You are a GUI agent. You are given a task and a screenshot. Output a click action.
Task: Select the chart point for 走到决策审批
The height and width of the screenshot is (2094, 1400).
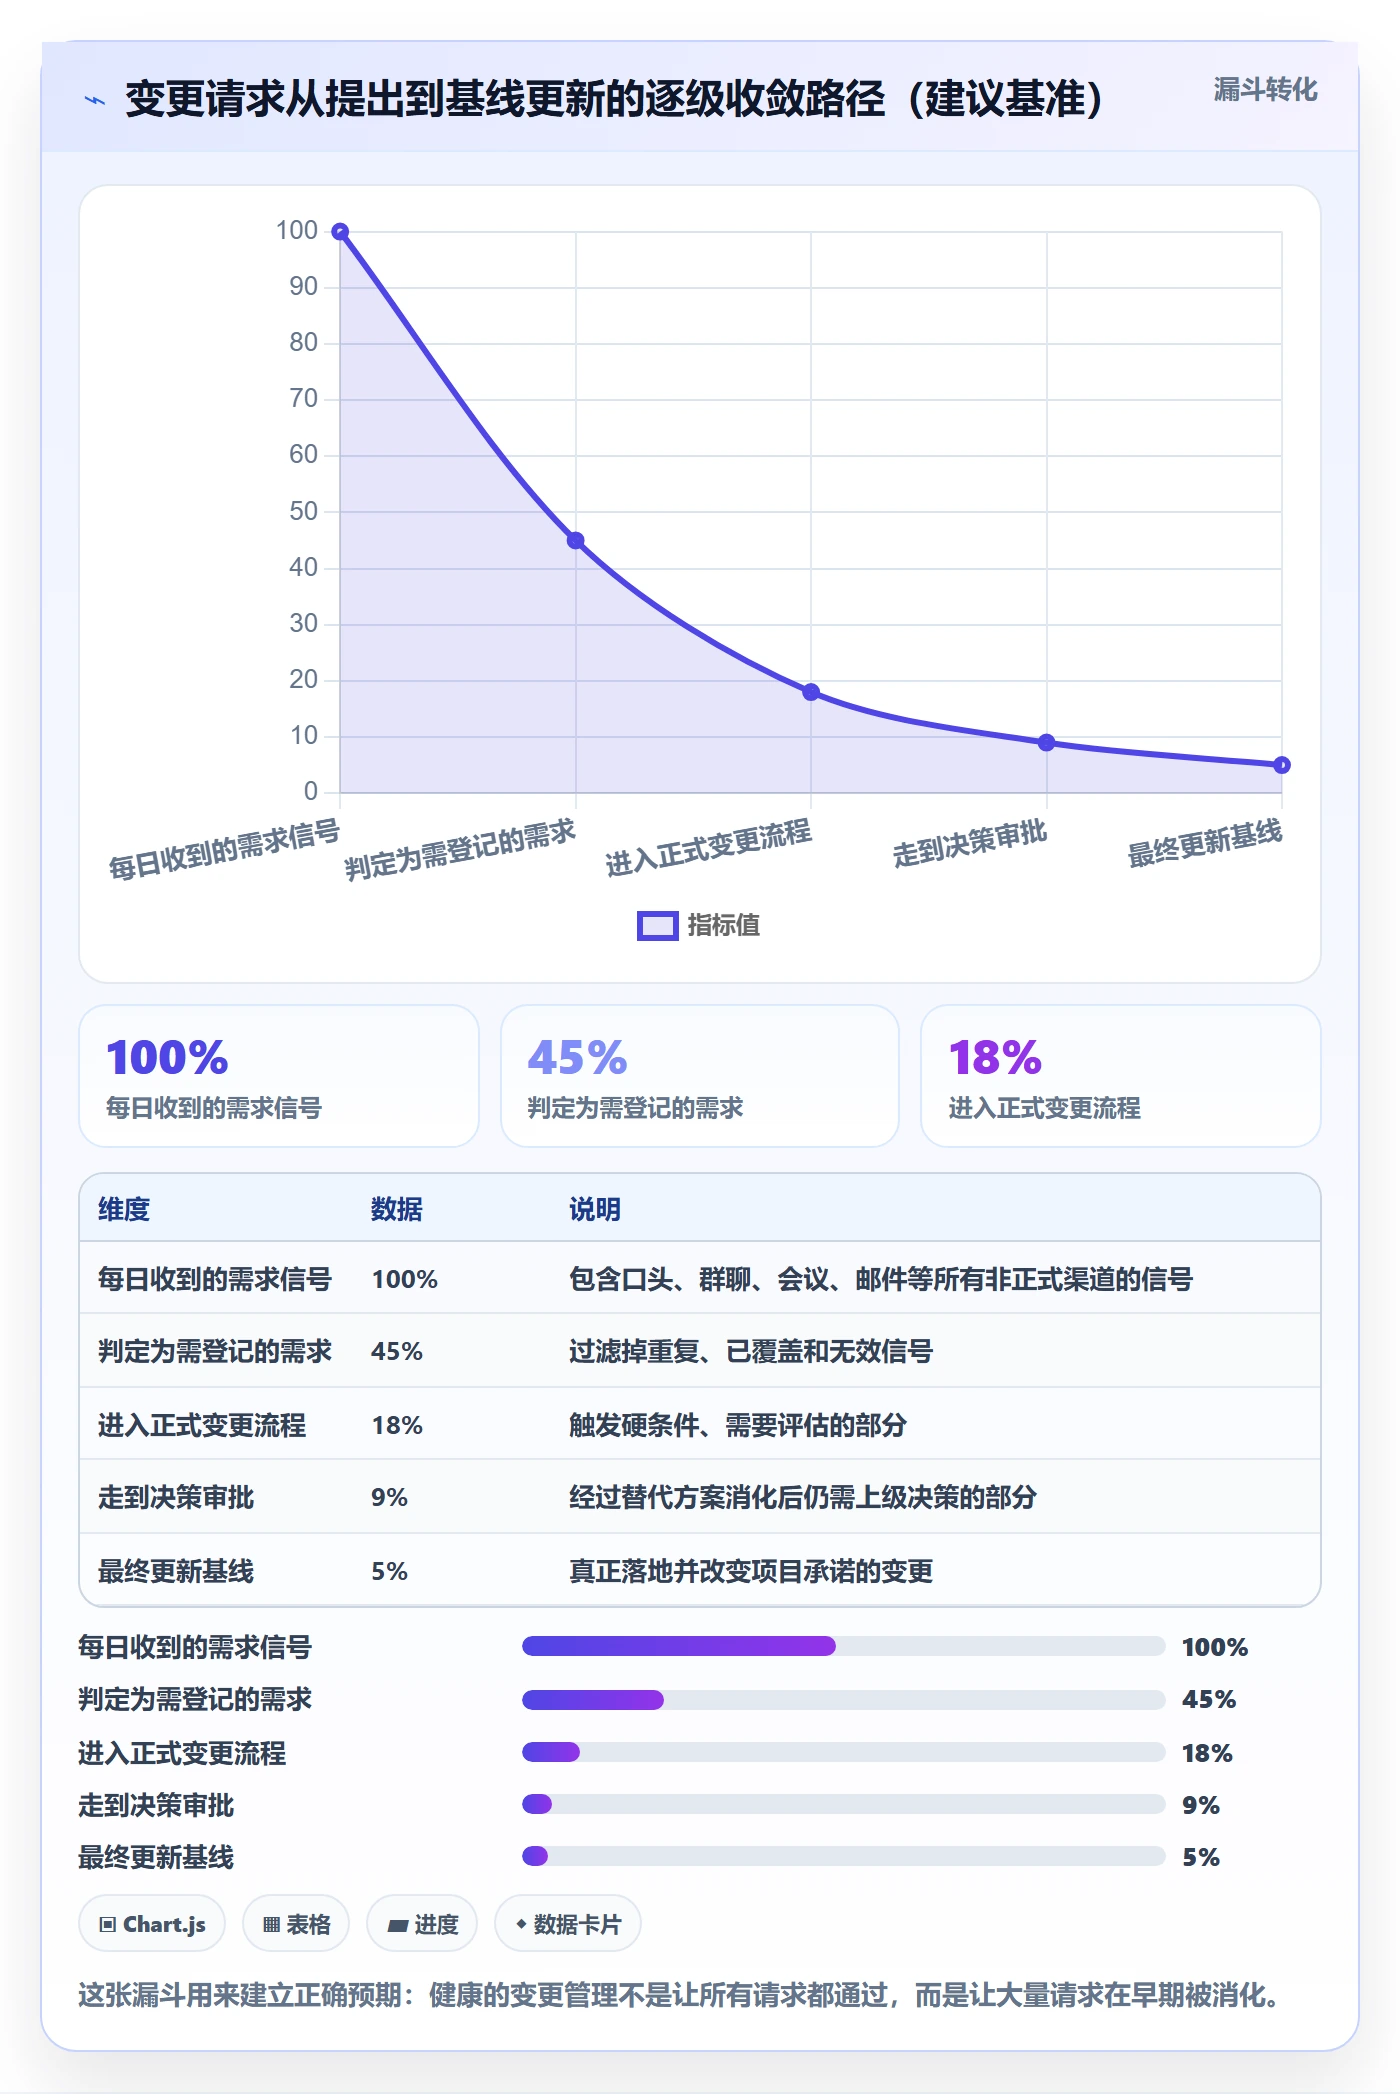coord(1046,743)
